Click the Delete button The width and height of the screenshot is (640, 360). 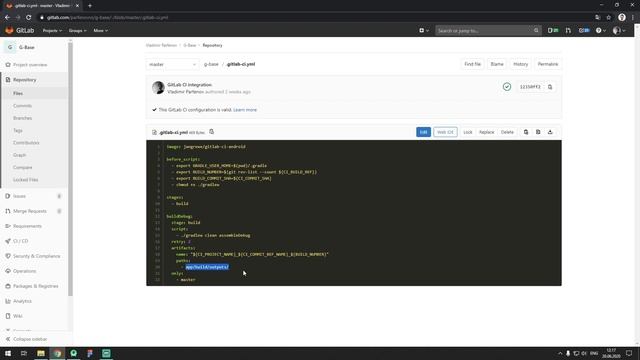click(507, 132)
